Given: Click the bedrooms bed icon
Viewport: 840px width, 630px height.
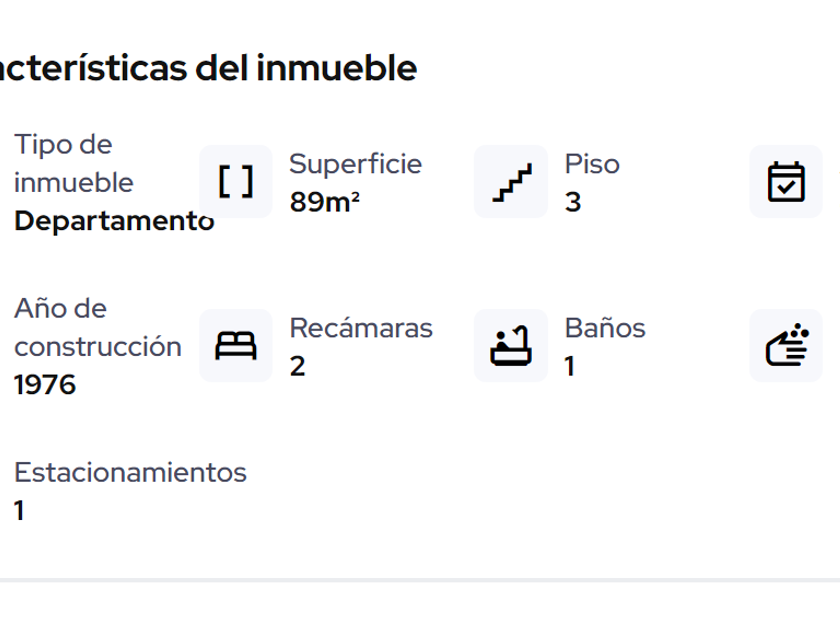Looking at the screenshot, I should (236, 346).
